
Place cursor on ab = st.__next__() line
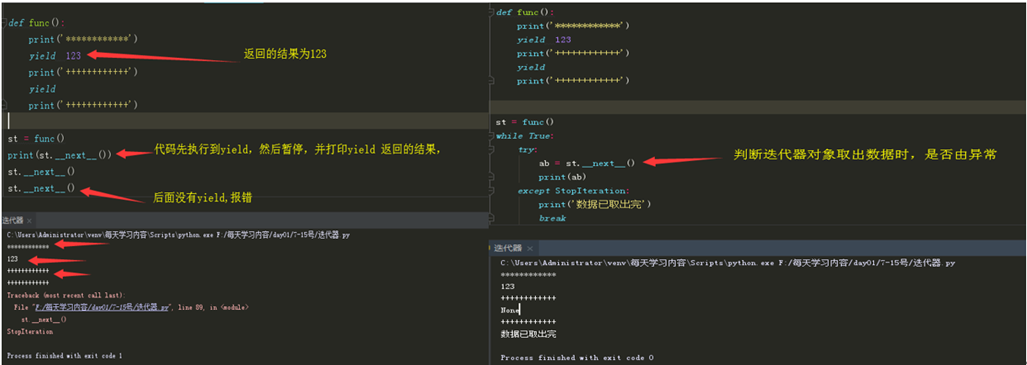[587, 164]
